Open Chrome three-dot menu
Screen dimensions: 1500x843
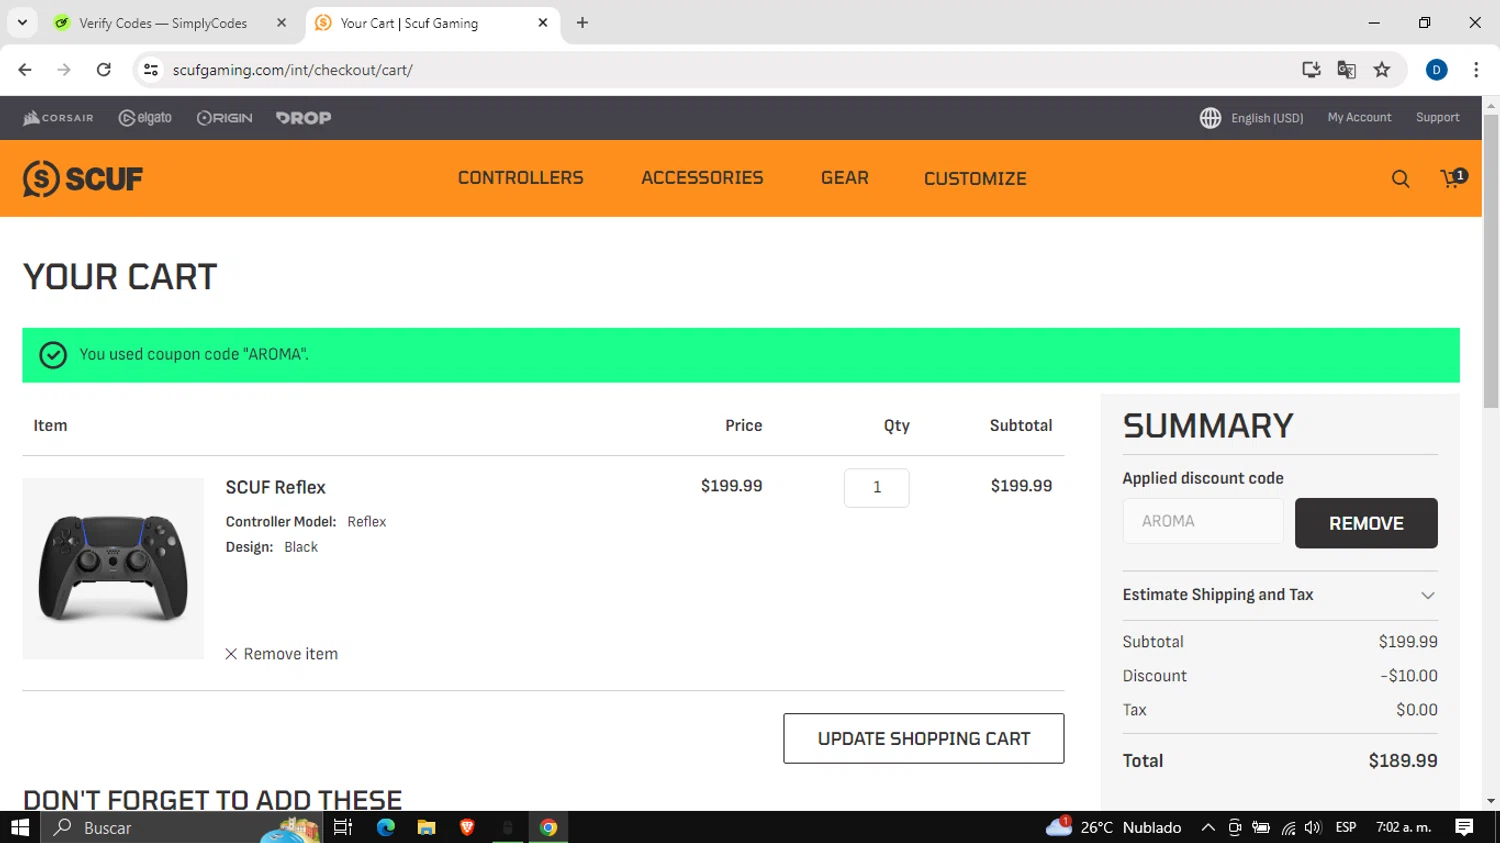[1476, 69]
